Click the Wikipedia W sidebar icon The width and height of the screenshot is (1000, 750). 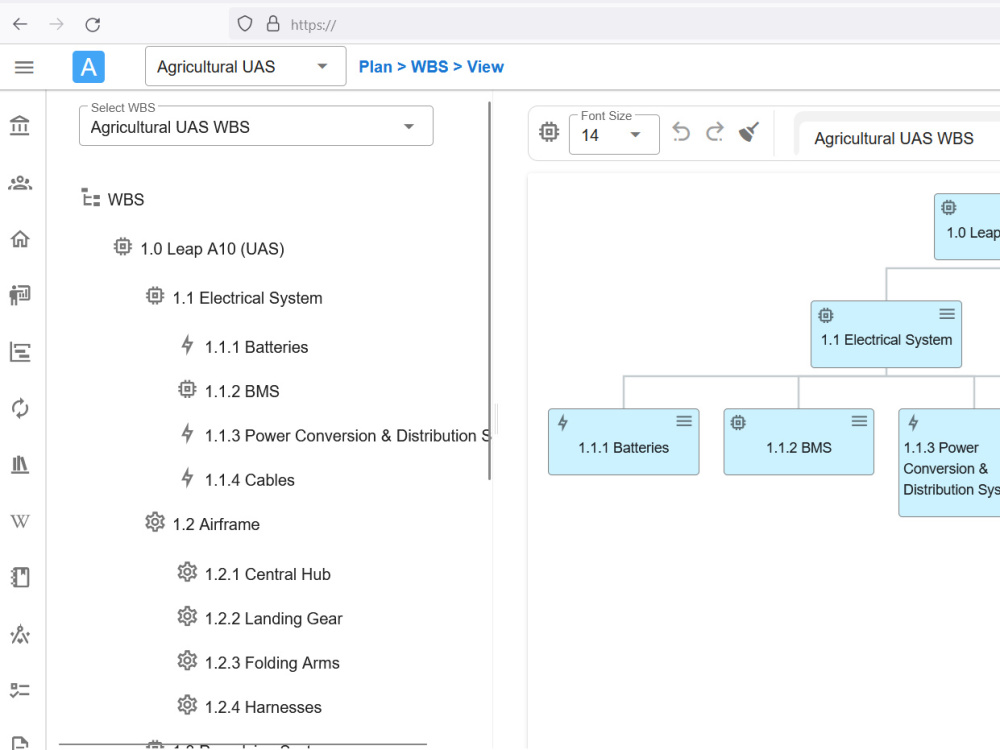(20, 522)
